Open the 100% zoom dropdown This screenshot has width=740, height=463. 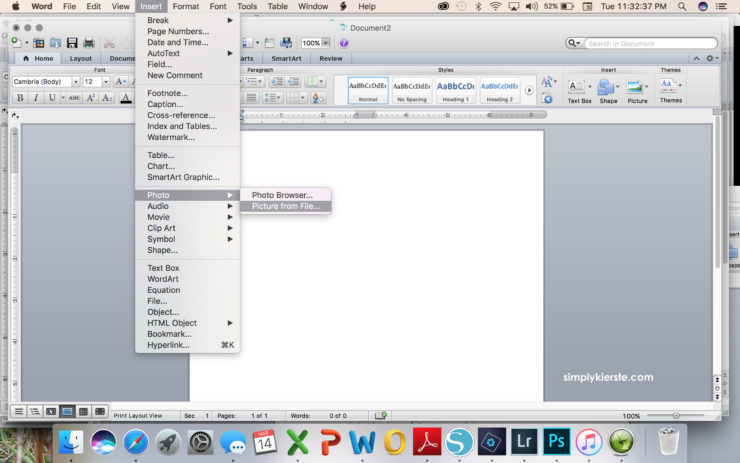click(326, 43)
